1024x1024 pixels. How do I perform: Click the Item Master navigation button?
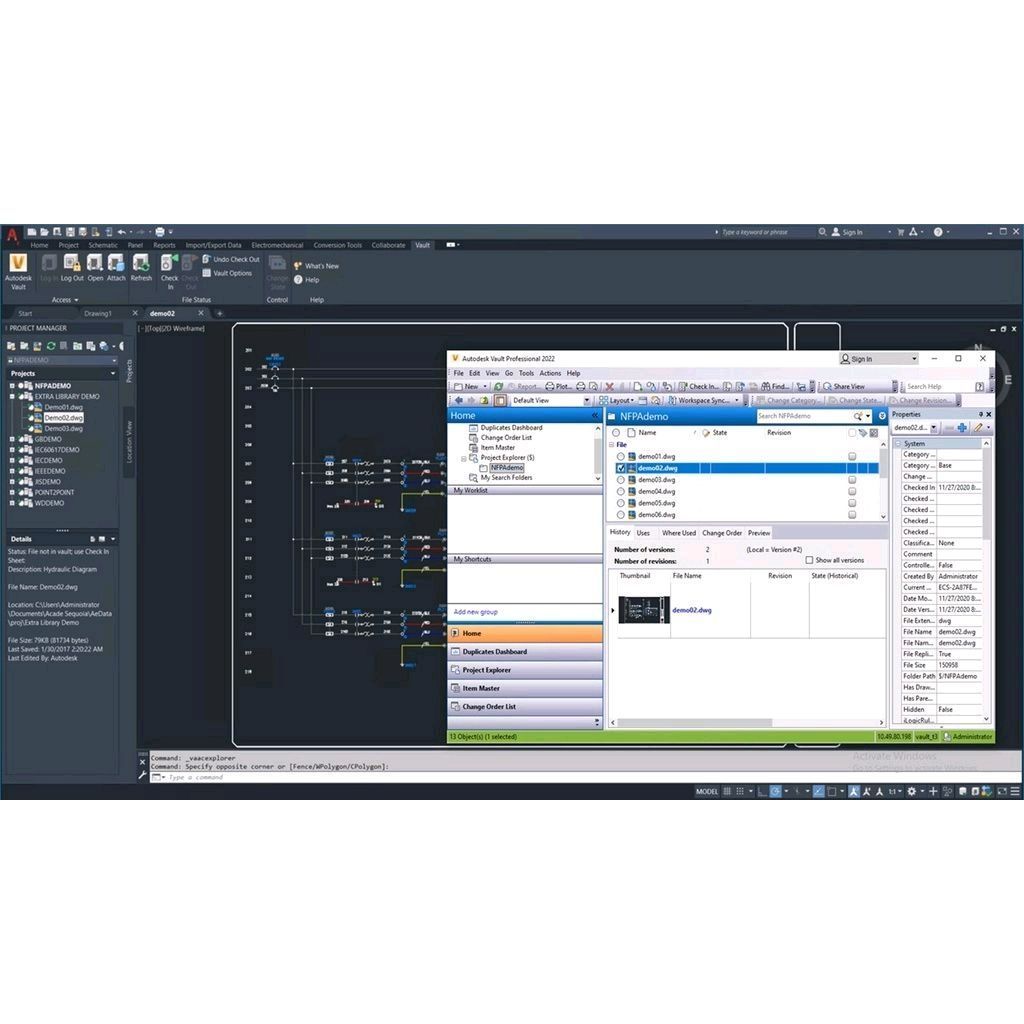(x=525, y=688)
